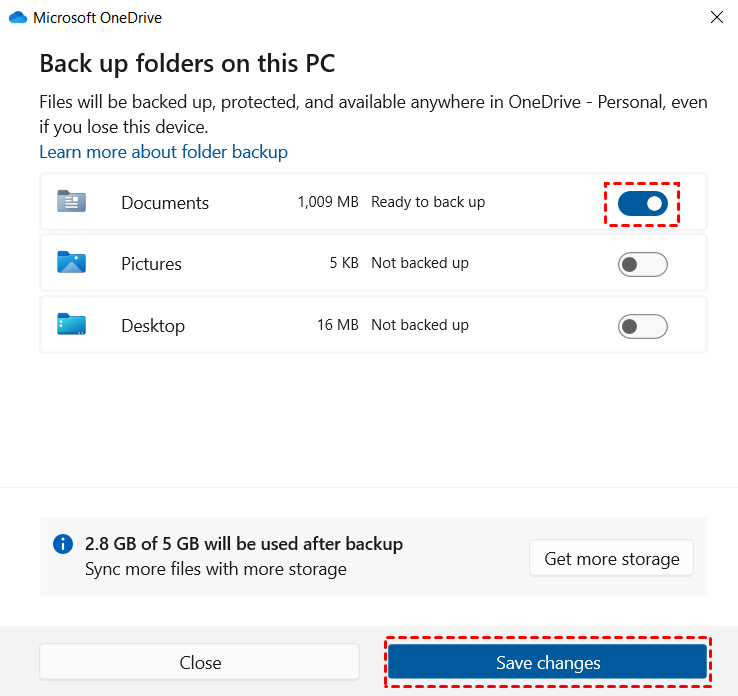Click the 1,009 MB size value
This screenshot has height=696, width=738.
[328, 202]
